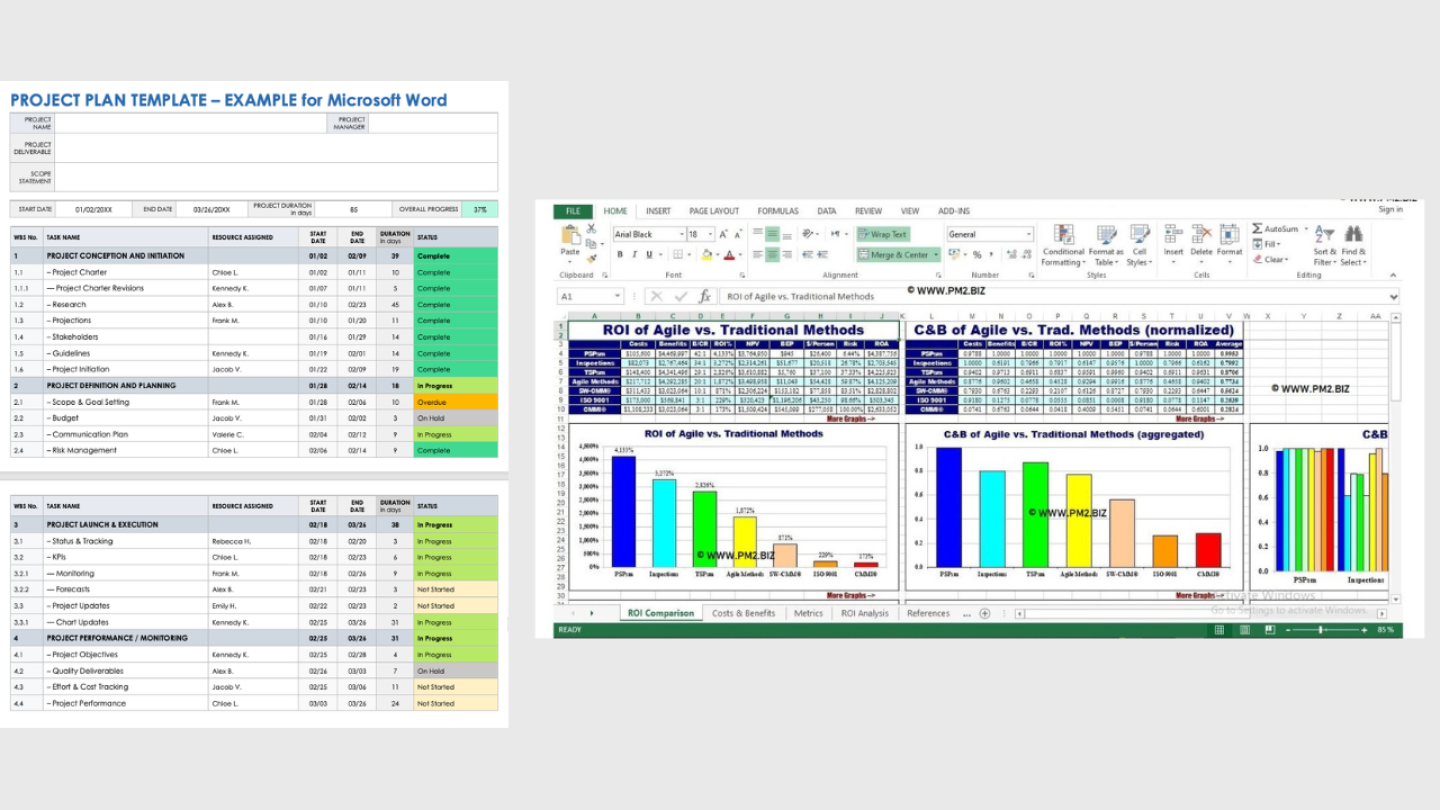The width and height of the screenshot is (1440, 810).
Task: Switch to Normal view in status bar
Action: tap(1219, 630)
